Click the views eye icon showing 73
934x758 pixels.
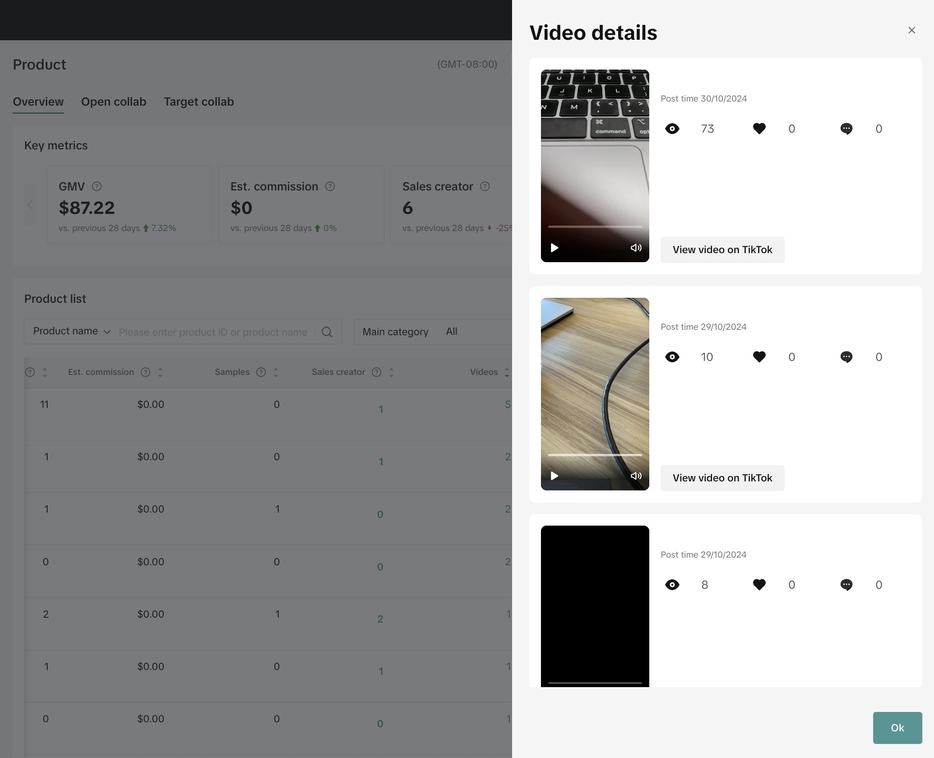(x=672, y=129)
